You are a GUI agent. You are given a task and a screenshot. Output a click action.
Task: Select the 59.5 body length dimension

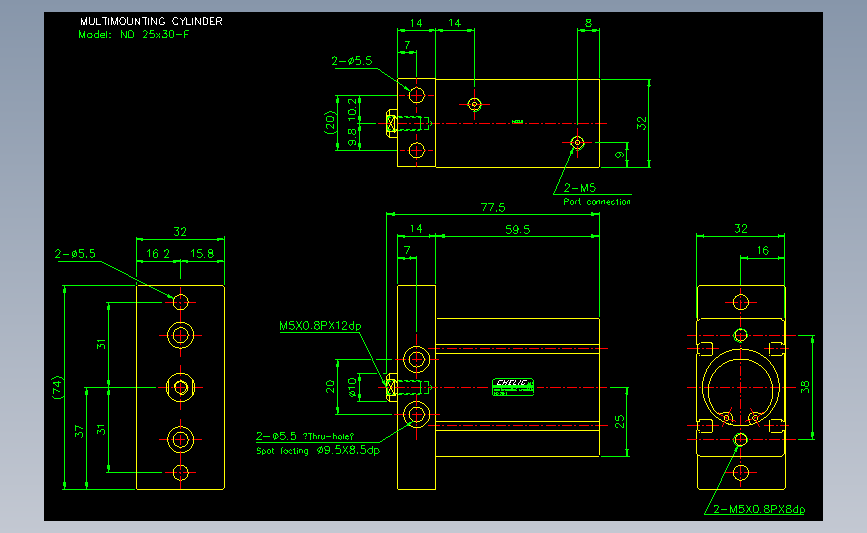(x=518, y=229)
